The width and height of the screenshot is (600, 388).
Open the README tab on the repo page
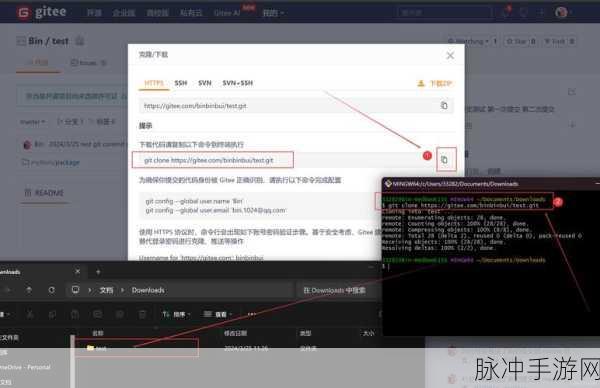(44, 192)
